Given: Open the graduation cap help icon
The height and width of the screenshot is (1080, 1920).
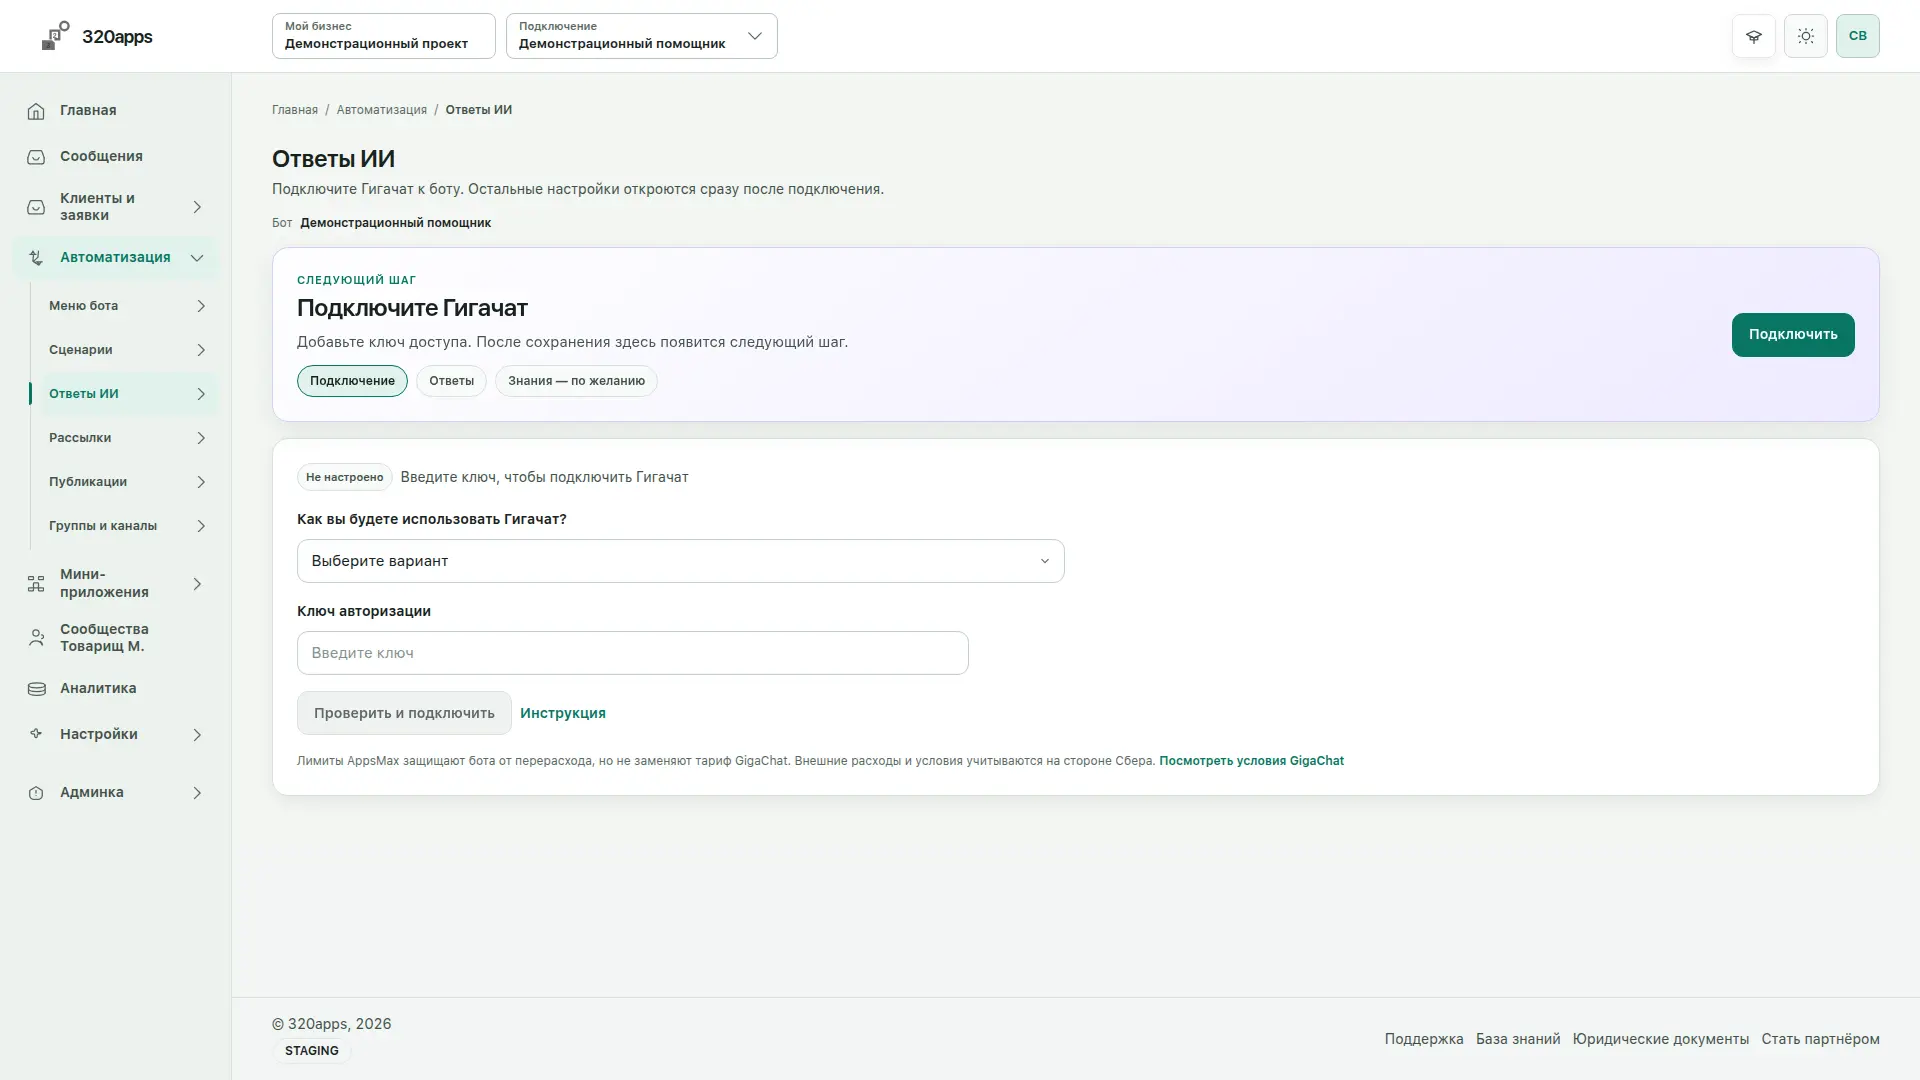Looking at the screenshot, I should 1754,36.
